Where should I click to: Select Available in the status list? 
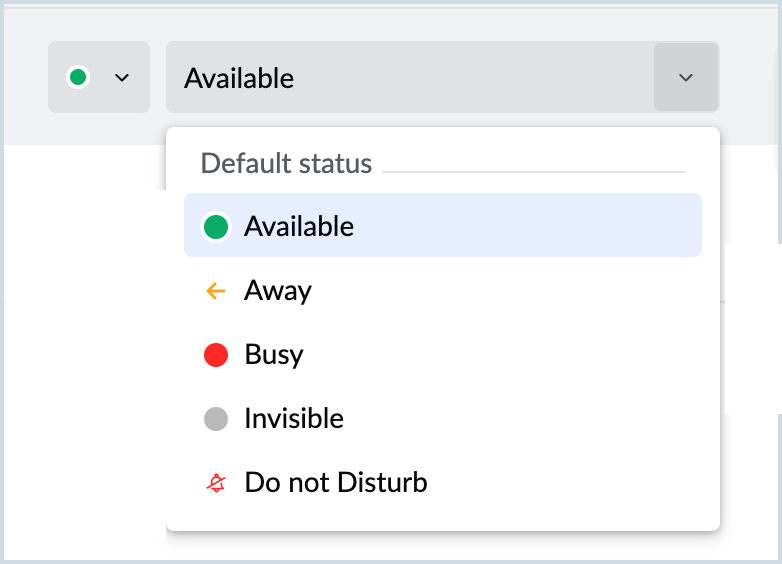443,225
